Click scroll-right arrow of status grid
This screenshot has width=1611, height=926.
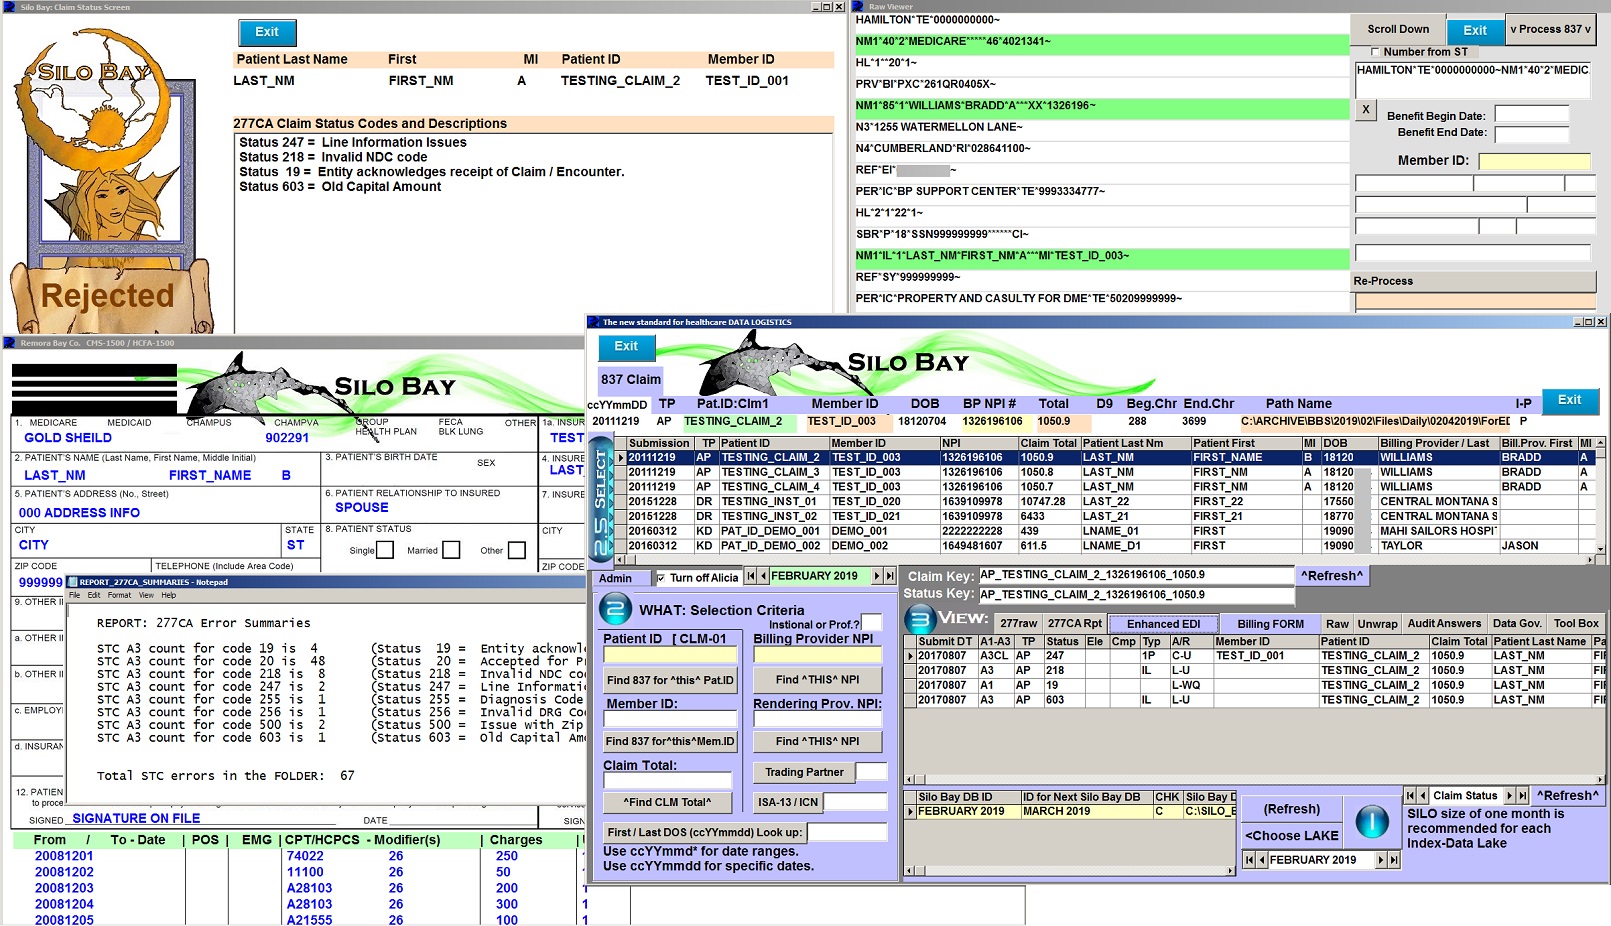1599,780
